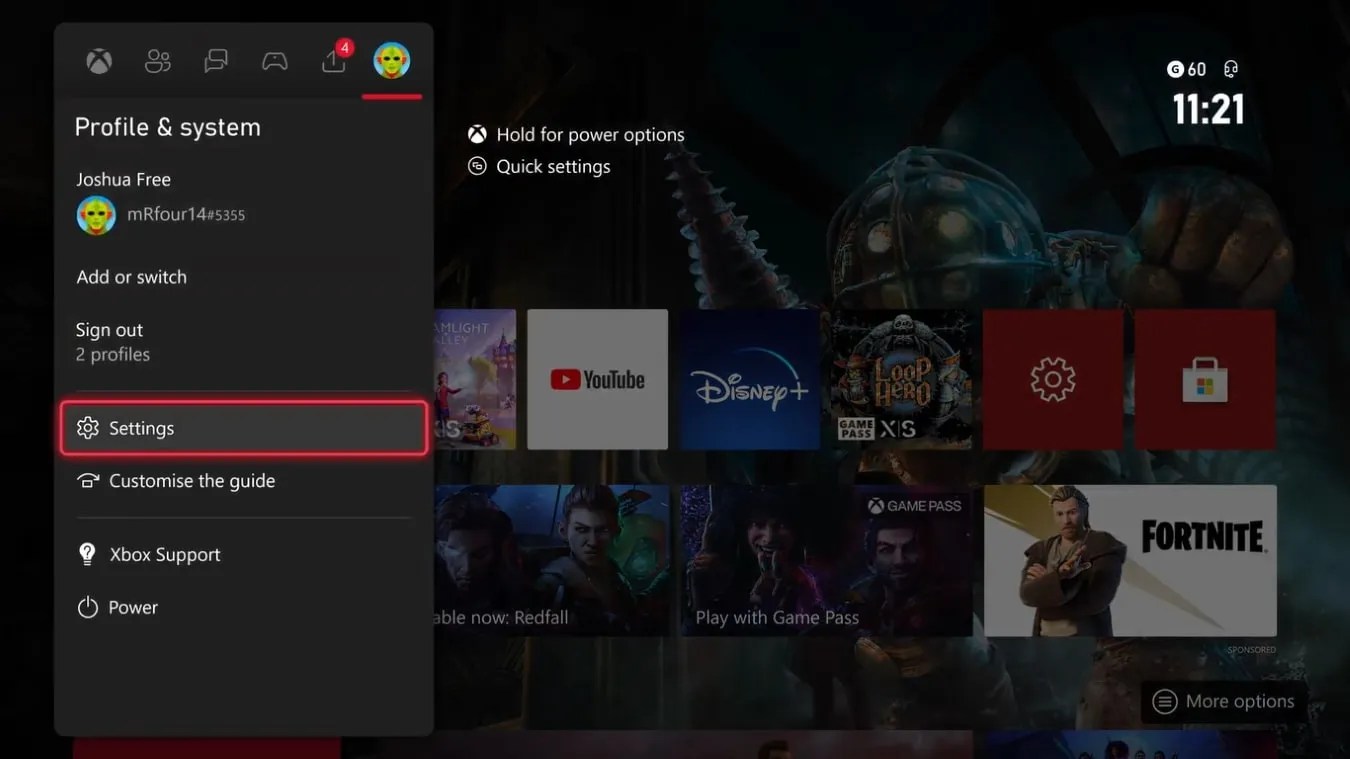Viewport: 1350px width, 759px height.
Task: Open the Microsoft Store tile
Action: (x=1204, y=379)
